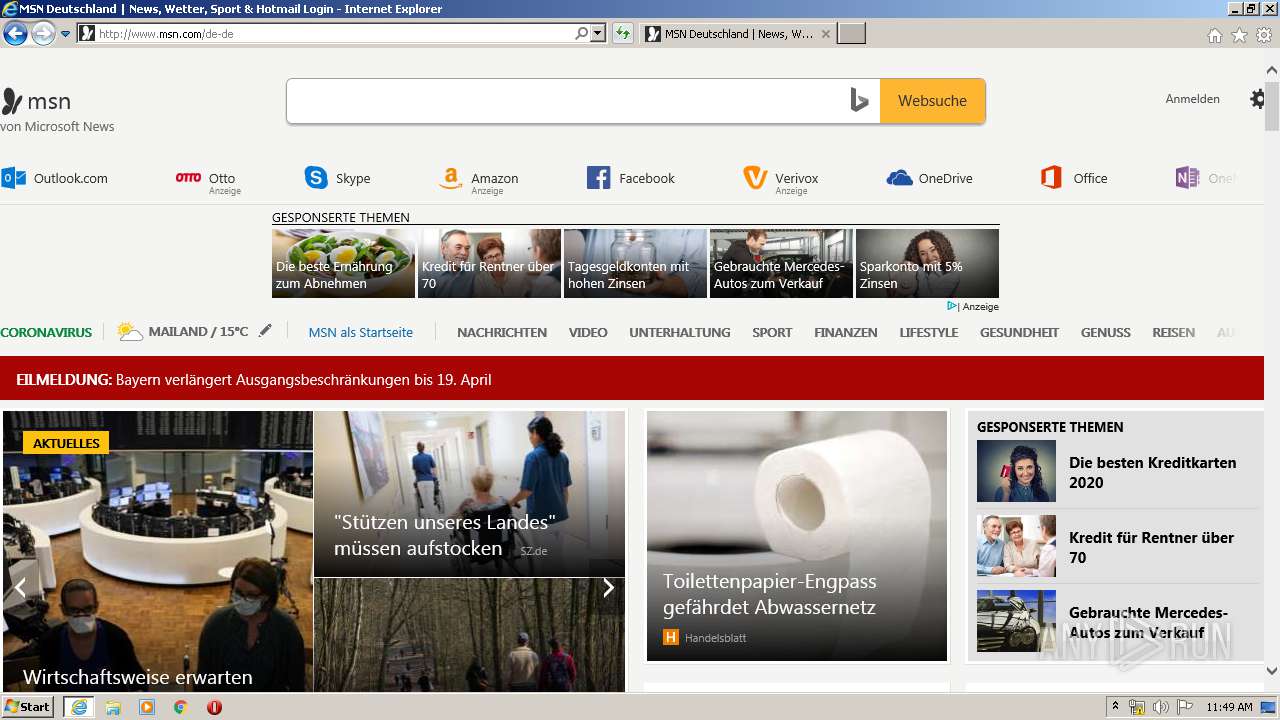Click the browser Back arrow button
1280x720 pixels.
15,34
